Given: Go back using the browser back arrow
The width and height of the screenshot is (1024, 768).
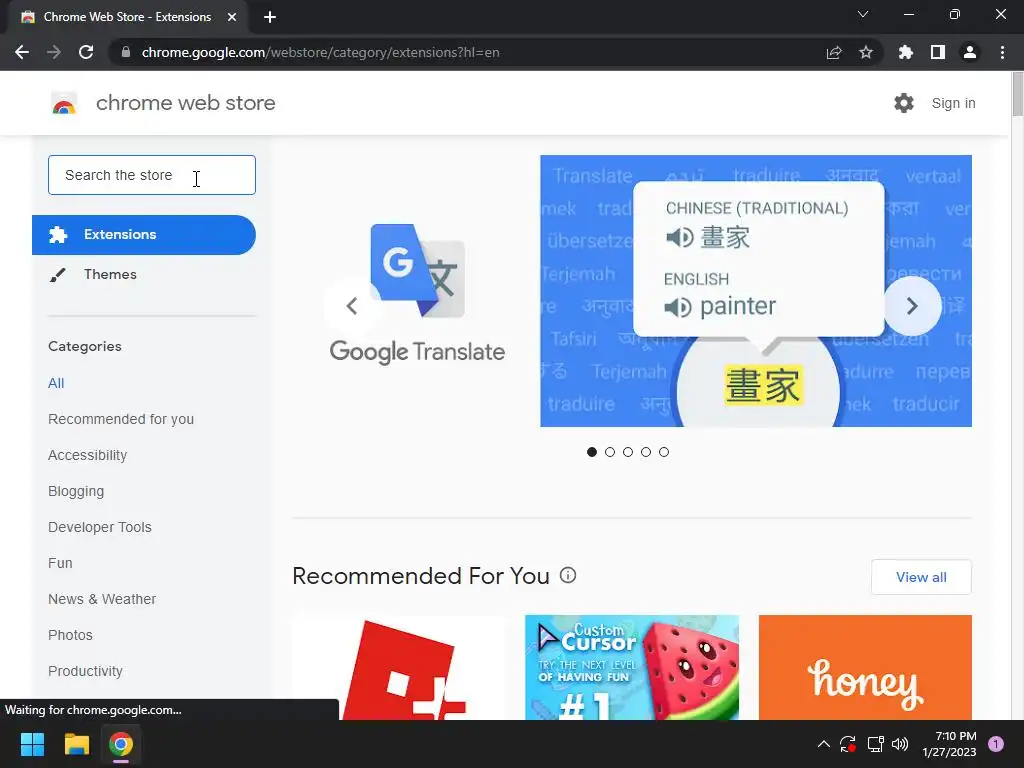Looking at the screenshot, I should pos(22,52).
